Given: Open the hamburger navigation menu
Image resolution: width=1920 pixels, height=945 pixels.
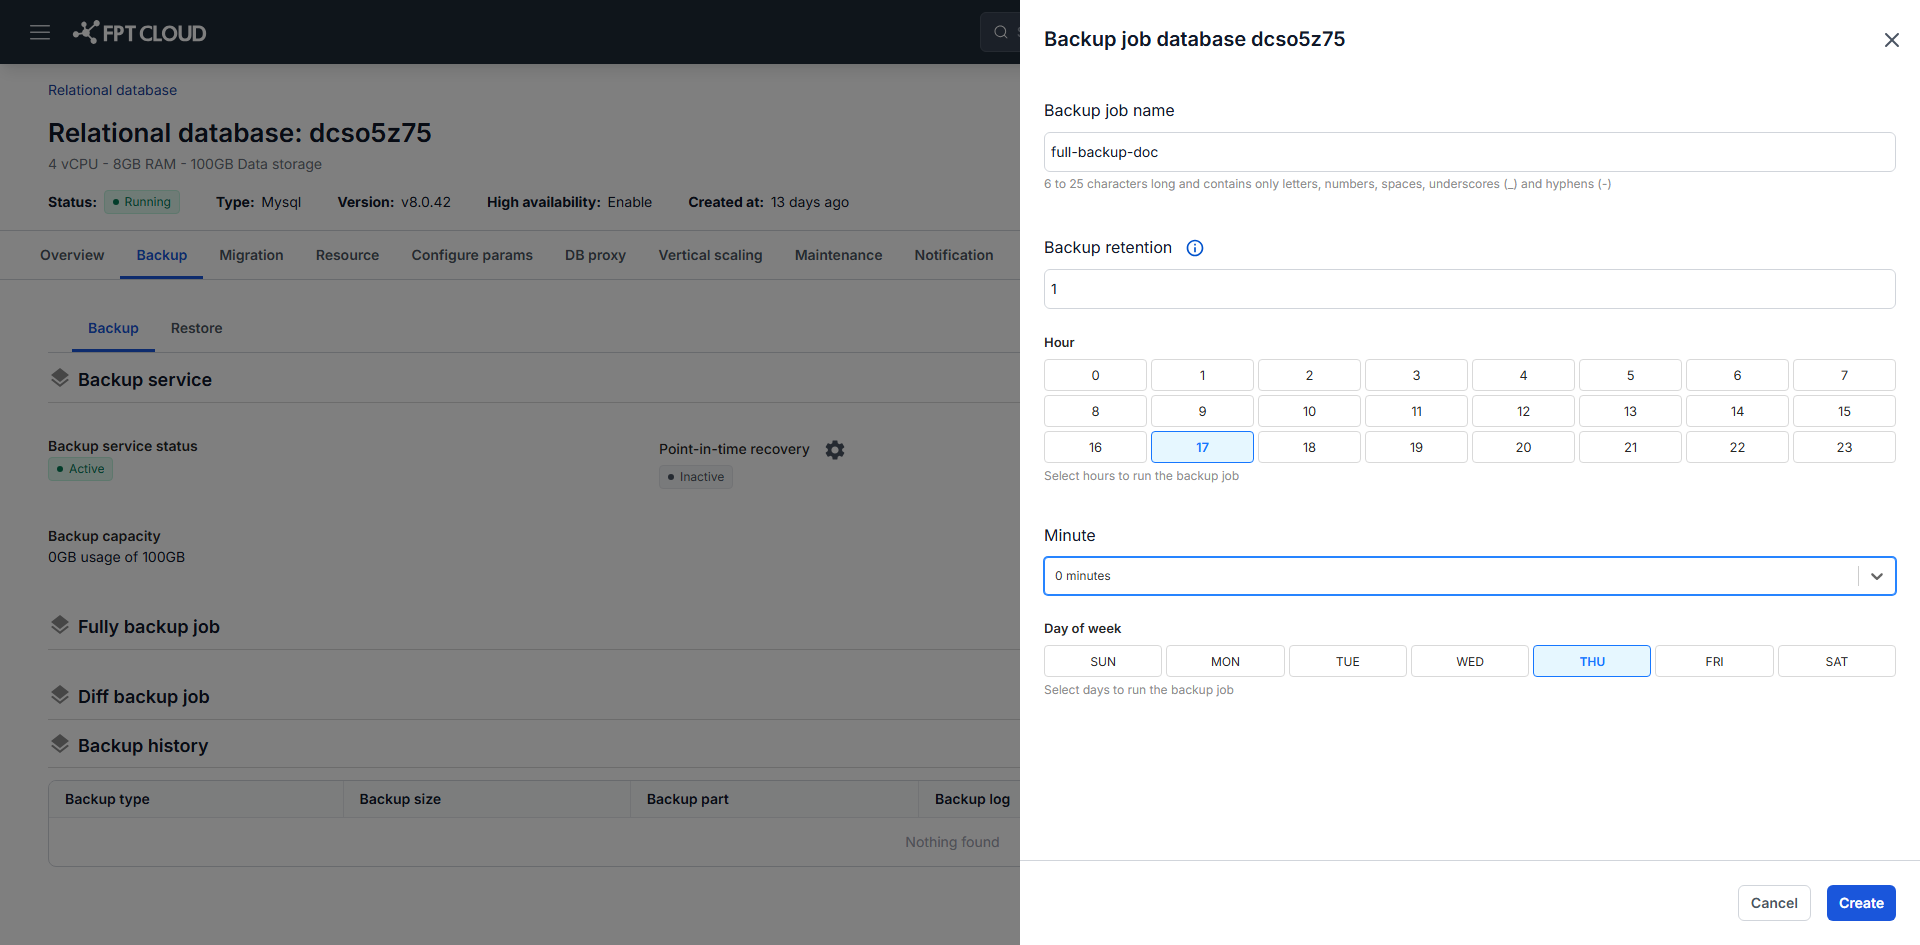Looking at the screenshot, I should [x=40, y=32].
